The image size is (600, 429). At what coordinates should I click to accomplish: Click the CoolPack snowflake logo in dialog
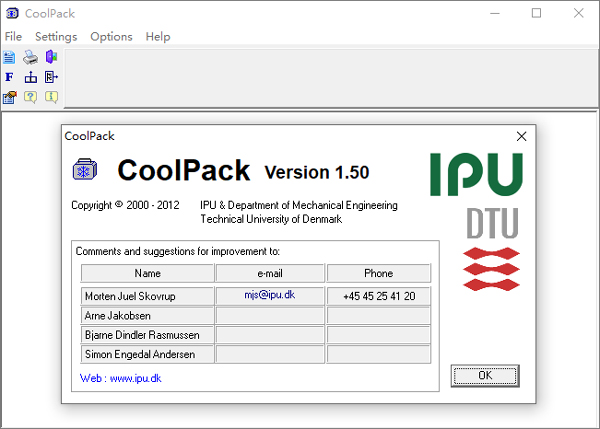[x=85, y=170]
